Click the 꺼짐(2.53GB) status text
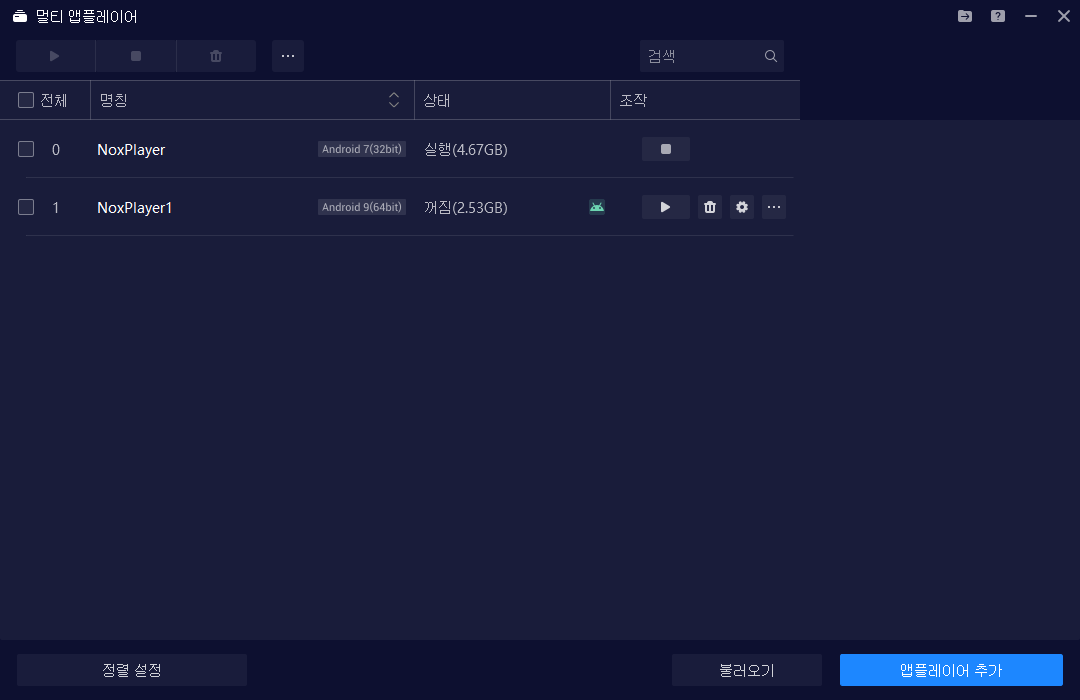The height and width of the screenshot is (700, 1080). point(466,207)
